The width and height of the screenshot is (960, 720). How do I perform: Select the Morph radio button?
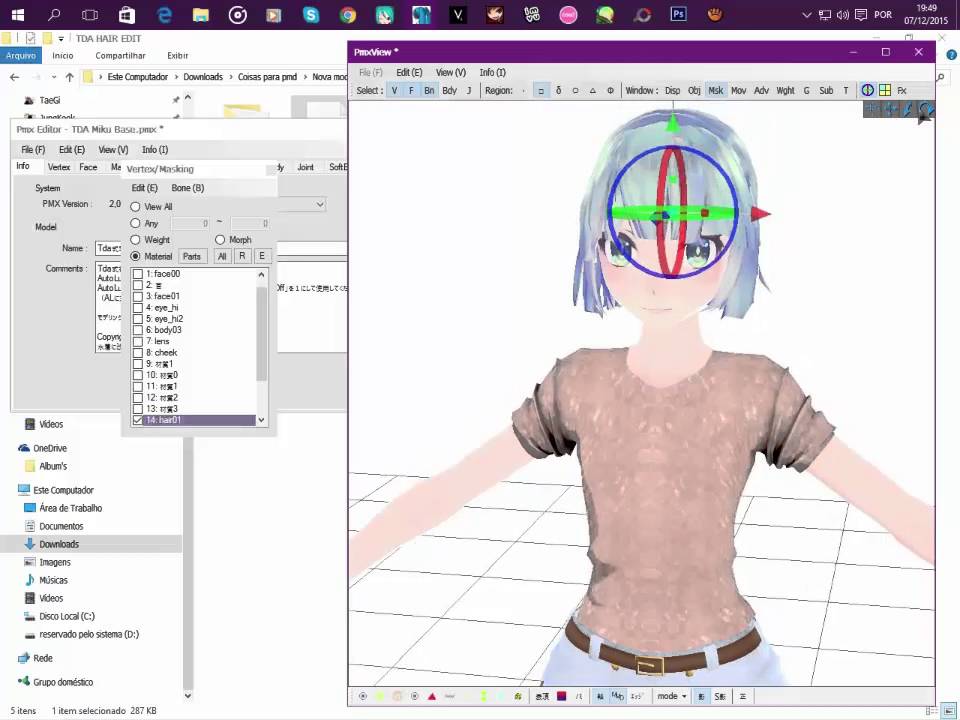[x=220, y=240]
